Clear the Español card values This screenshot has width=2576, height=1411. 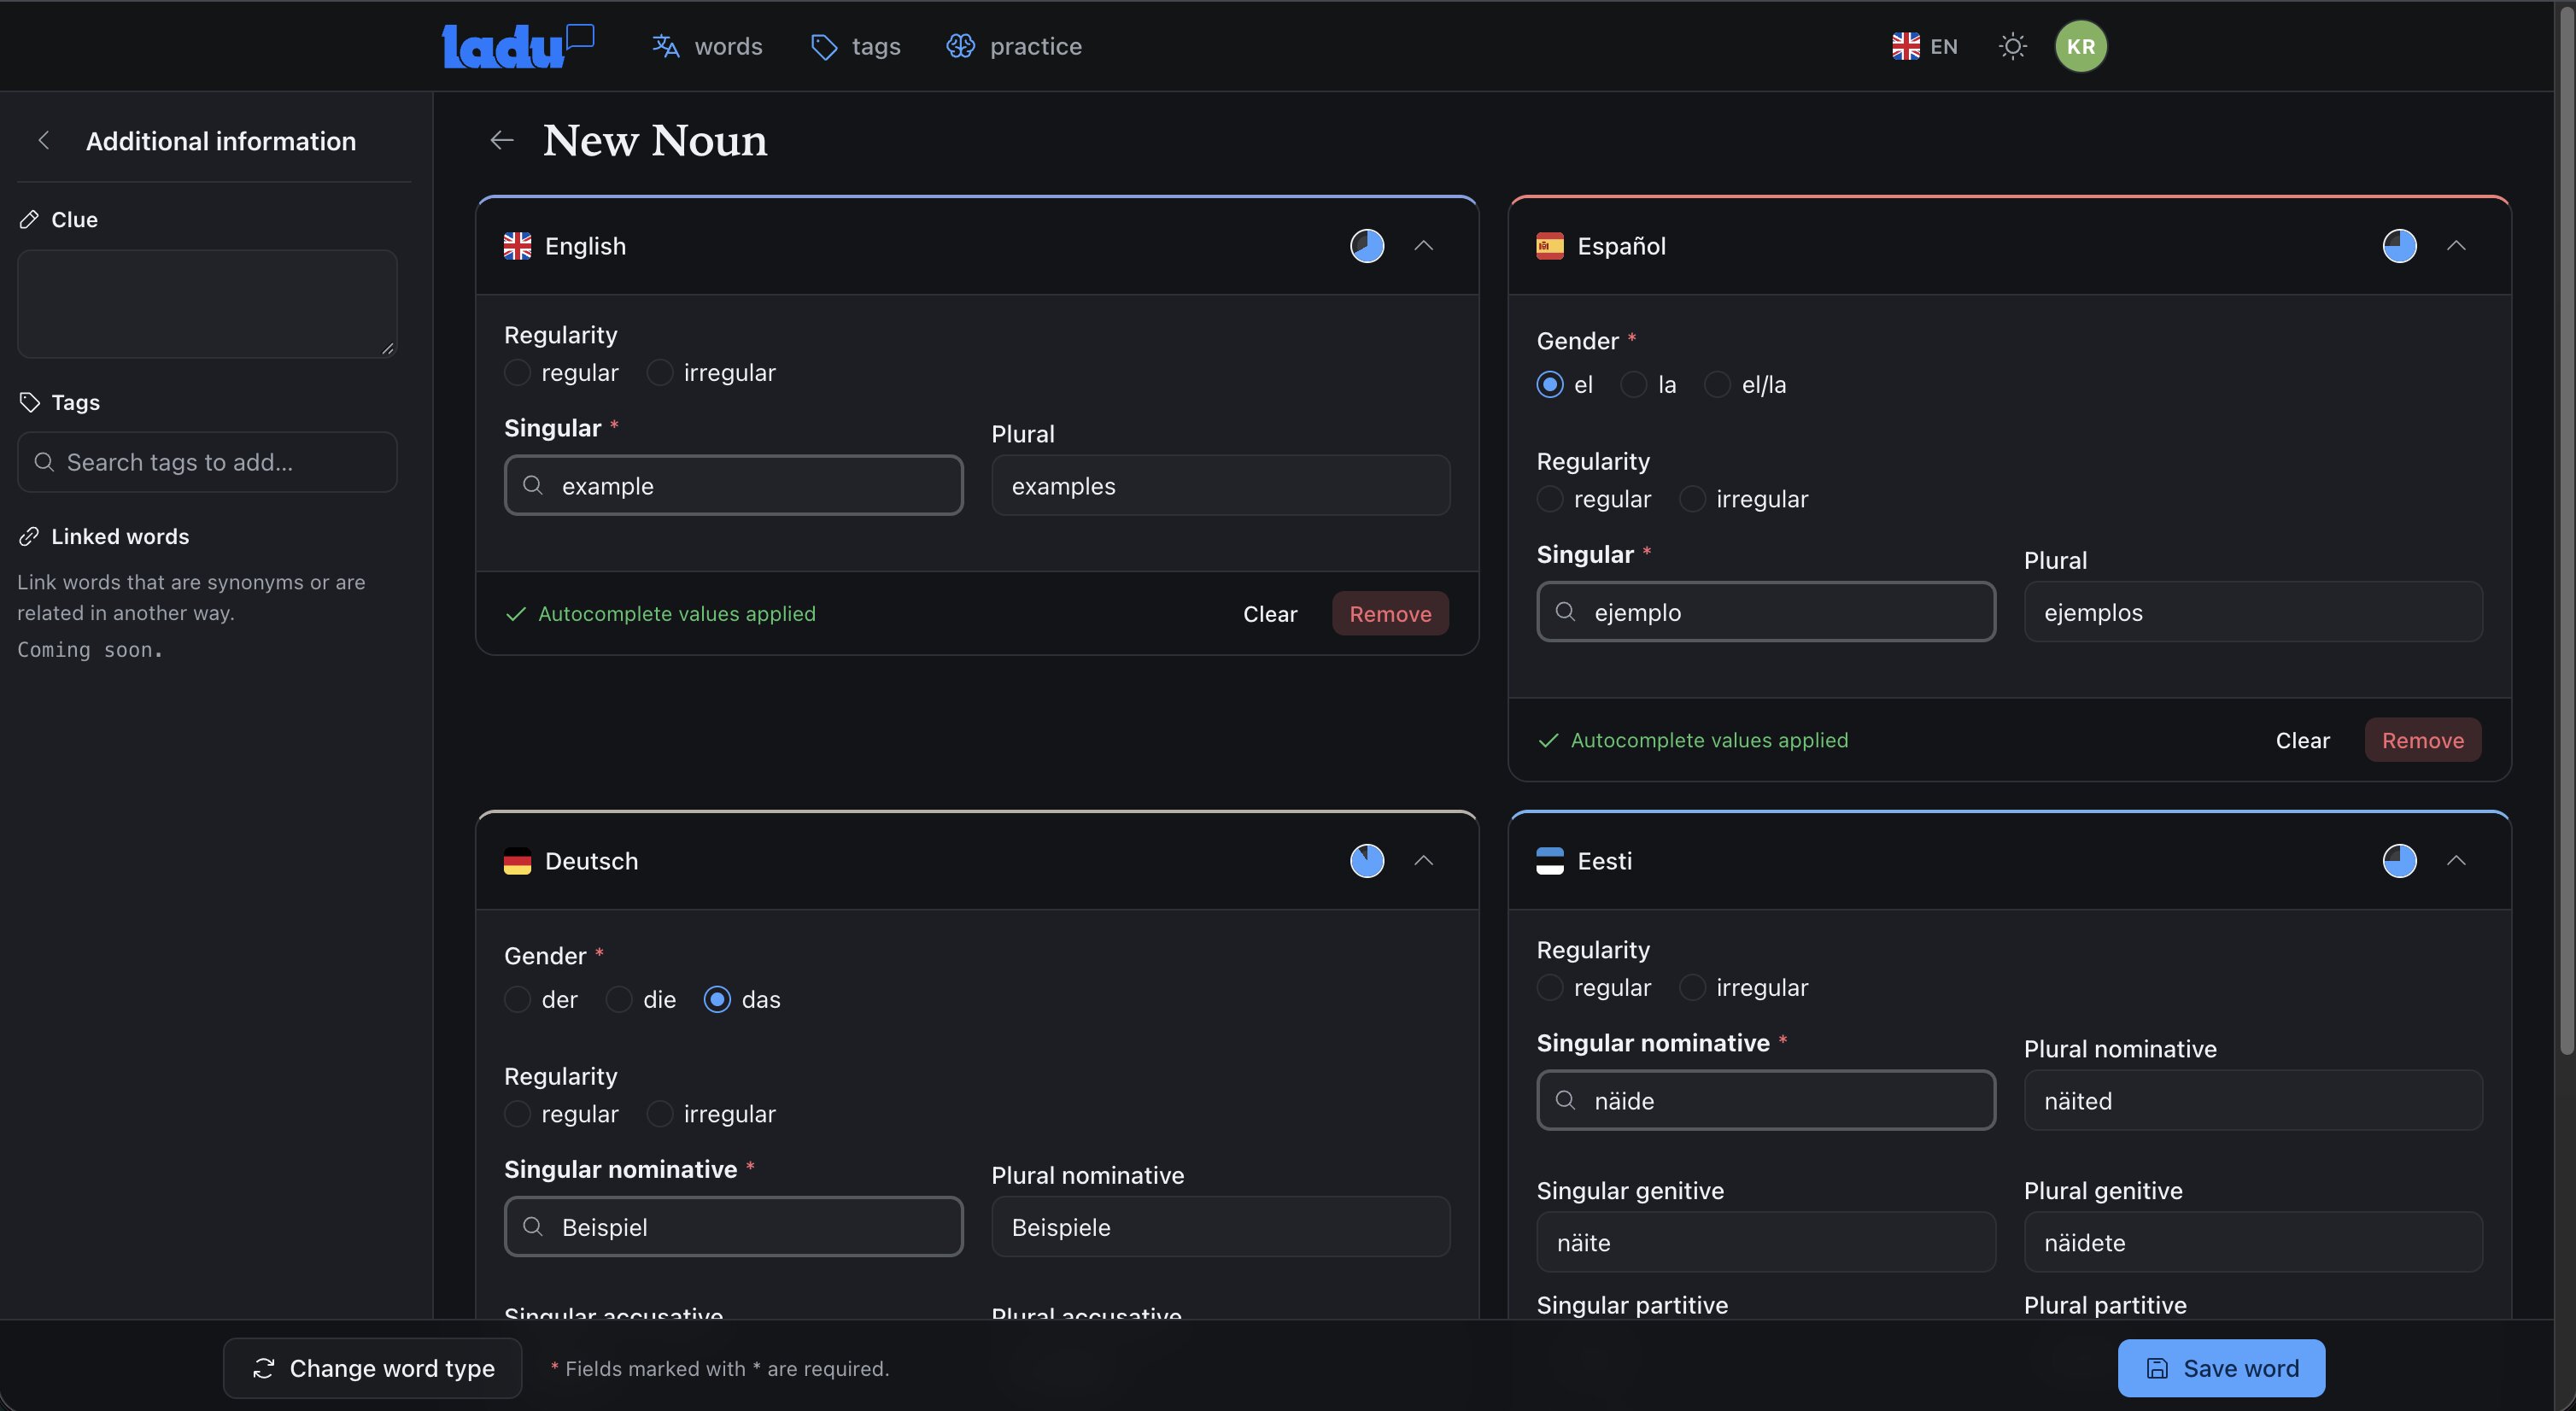point(2302,740)
